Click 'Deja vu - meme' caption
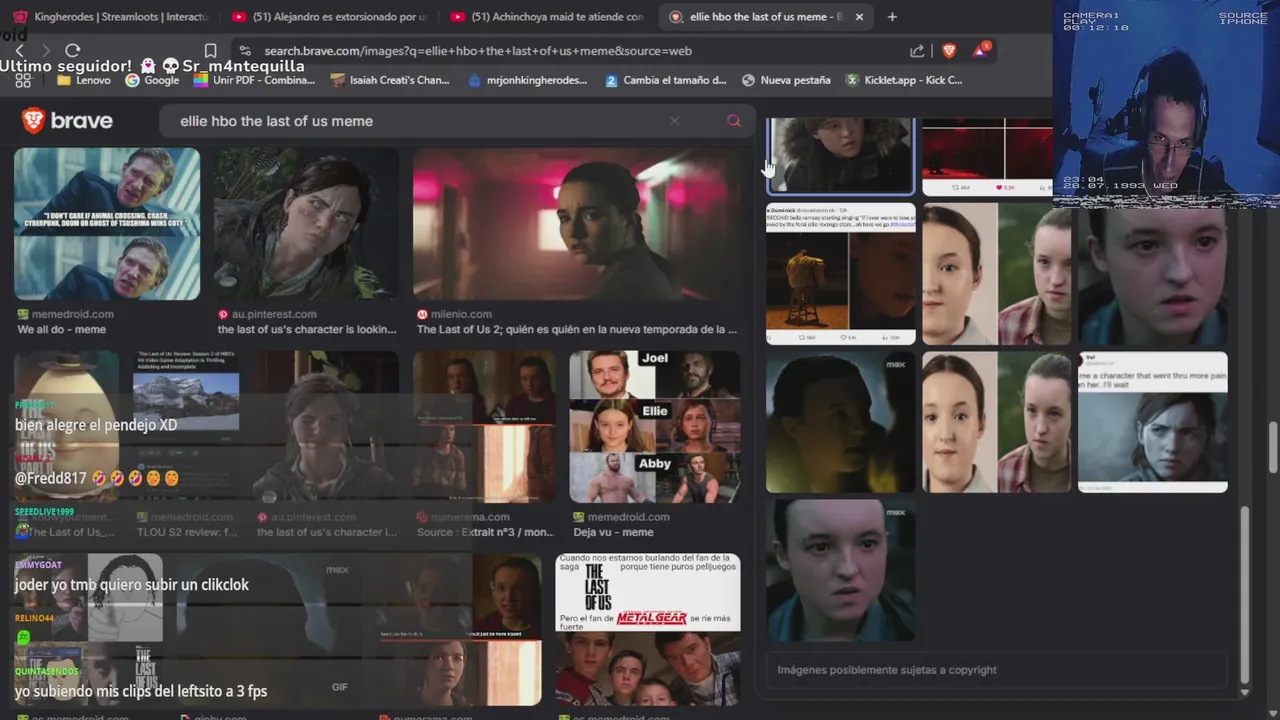1280x720 pixels. [613, 532]
